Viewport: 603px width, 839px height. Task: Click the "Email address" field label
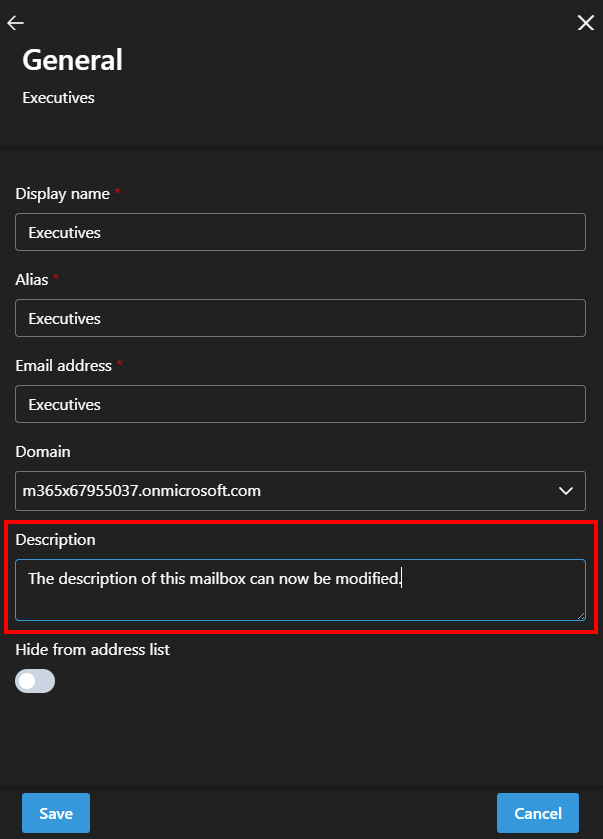[63, 366]
